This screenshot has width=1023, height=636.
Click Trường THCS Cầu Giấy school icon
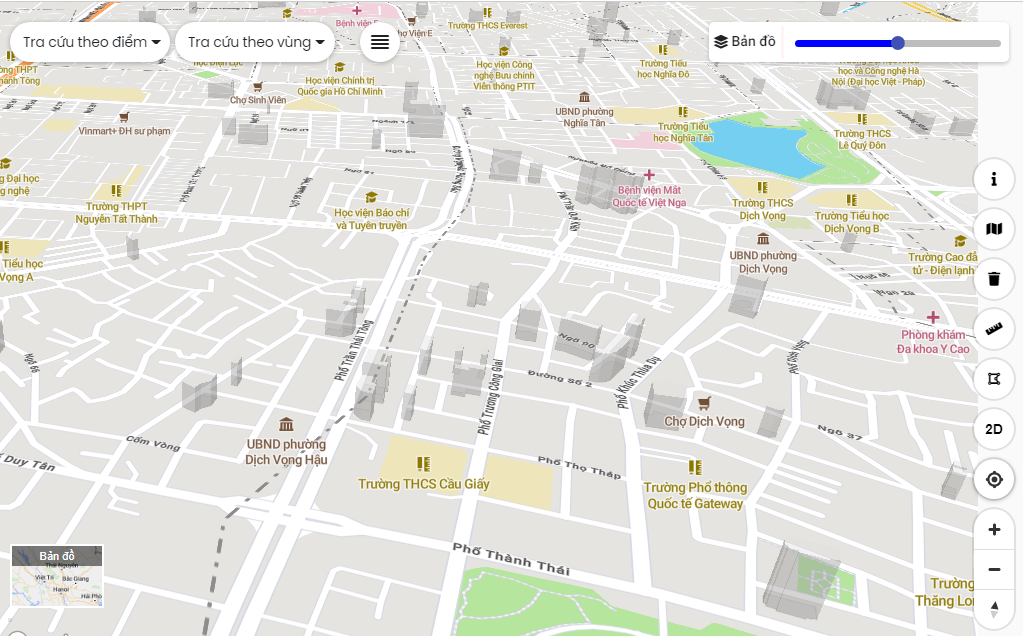(x=423, y=464)
